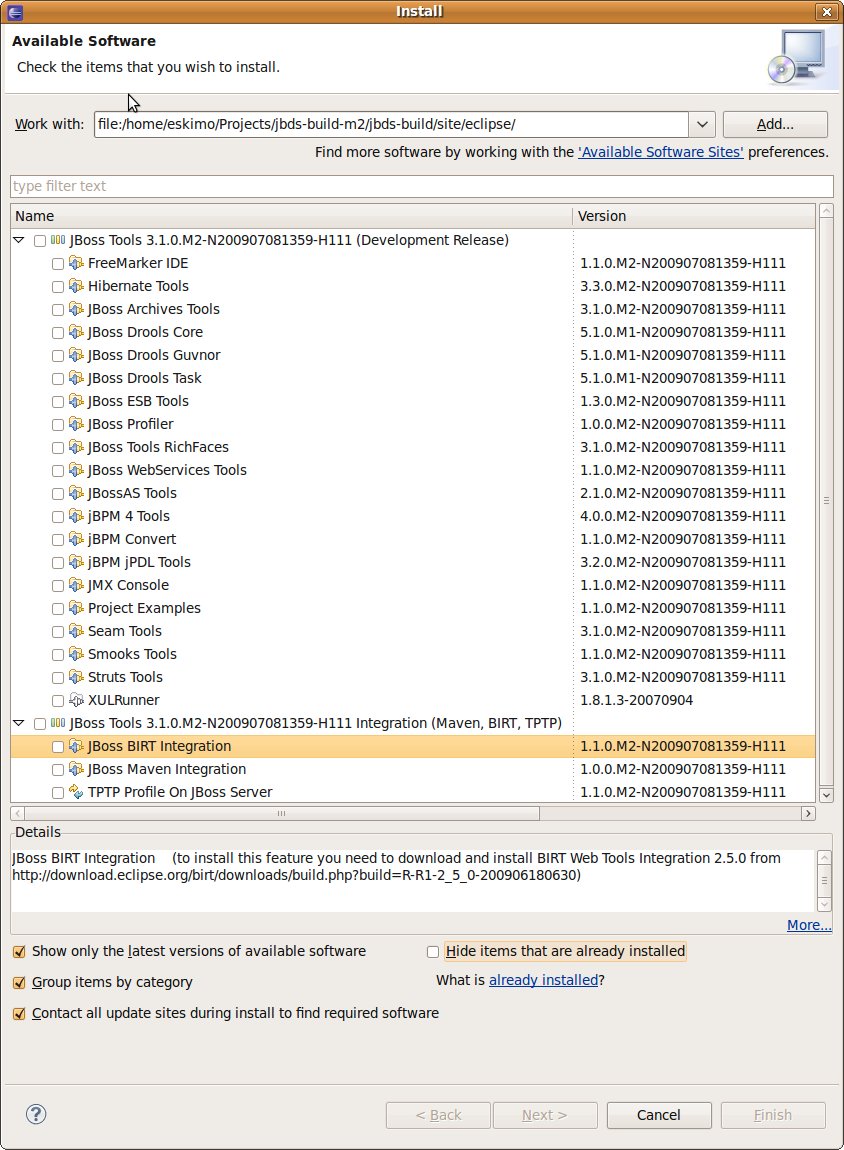Image resolution: width=844 pixels, height=1150 pixels.
Task: Click the software list vertical scrollbar thumb
Action: pyautogui.click(x=826, y=501)
